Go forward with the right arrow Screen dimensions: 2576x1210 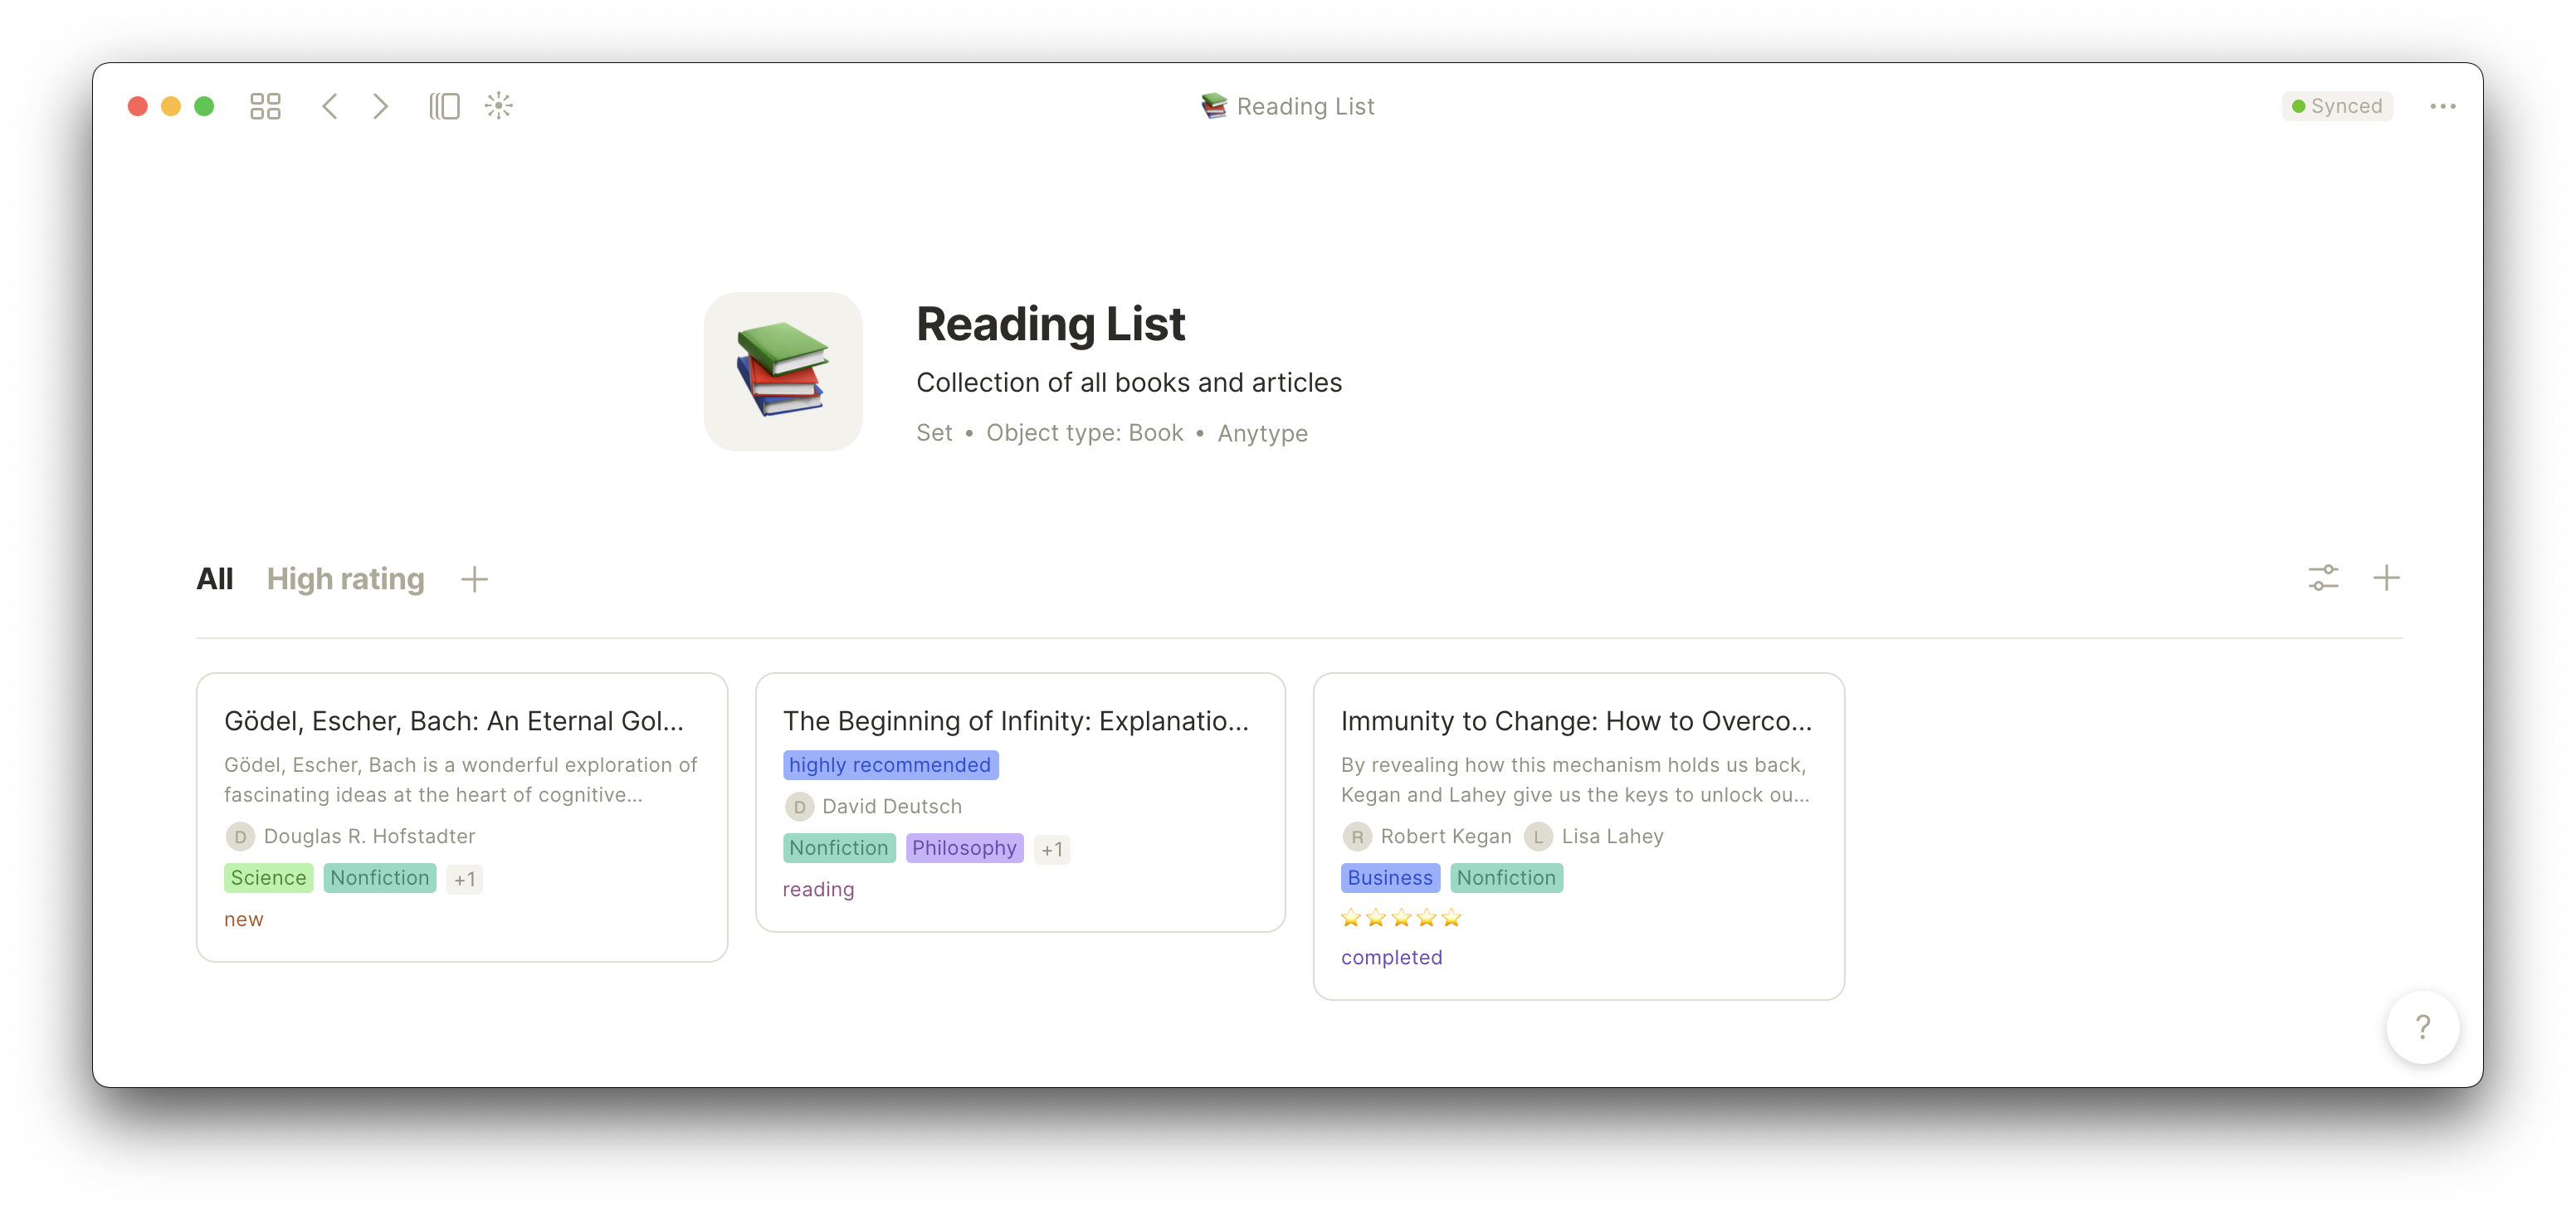tap(380, 106)
